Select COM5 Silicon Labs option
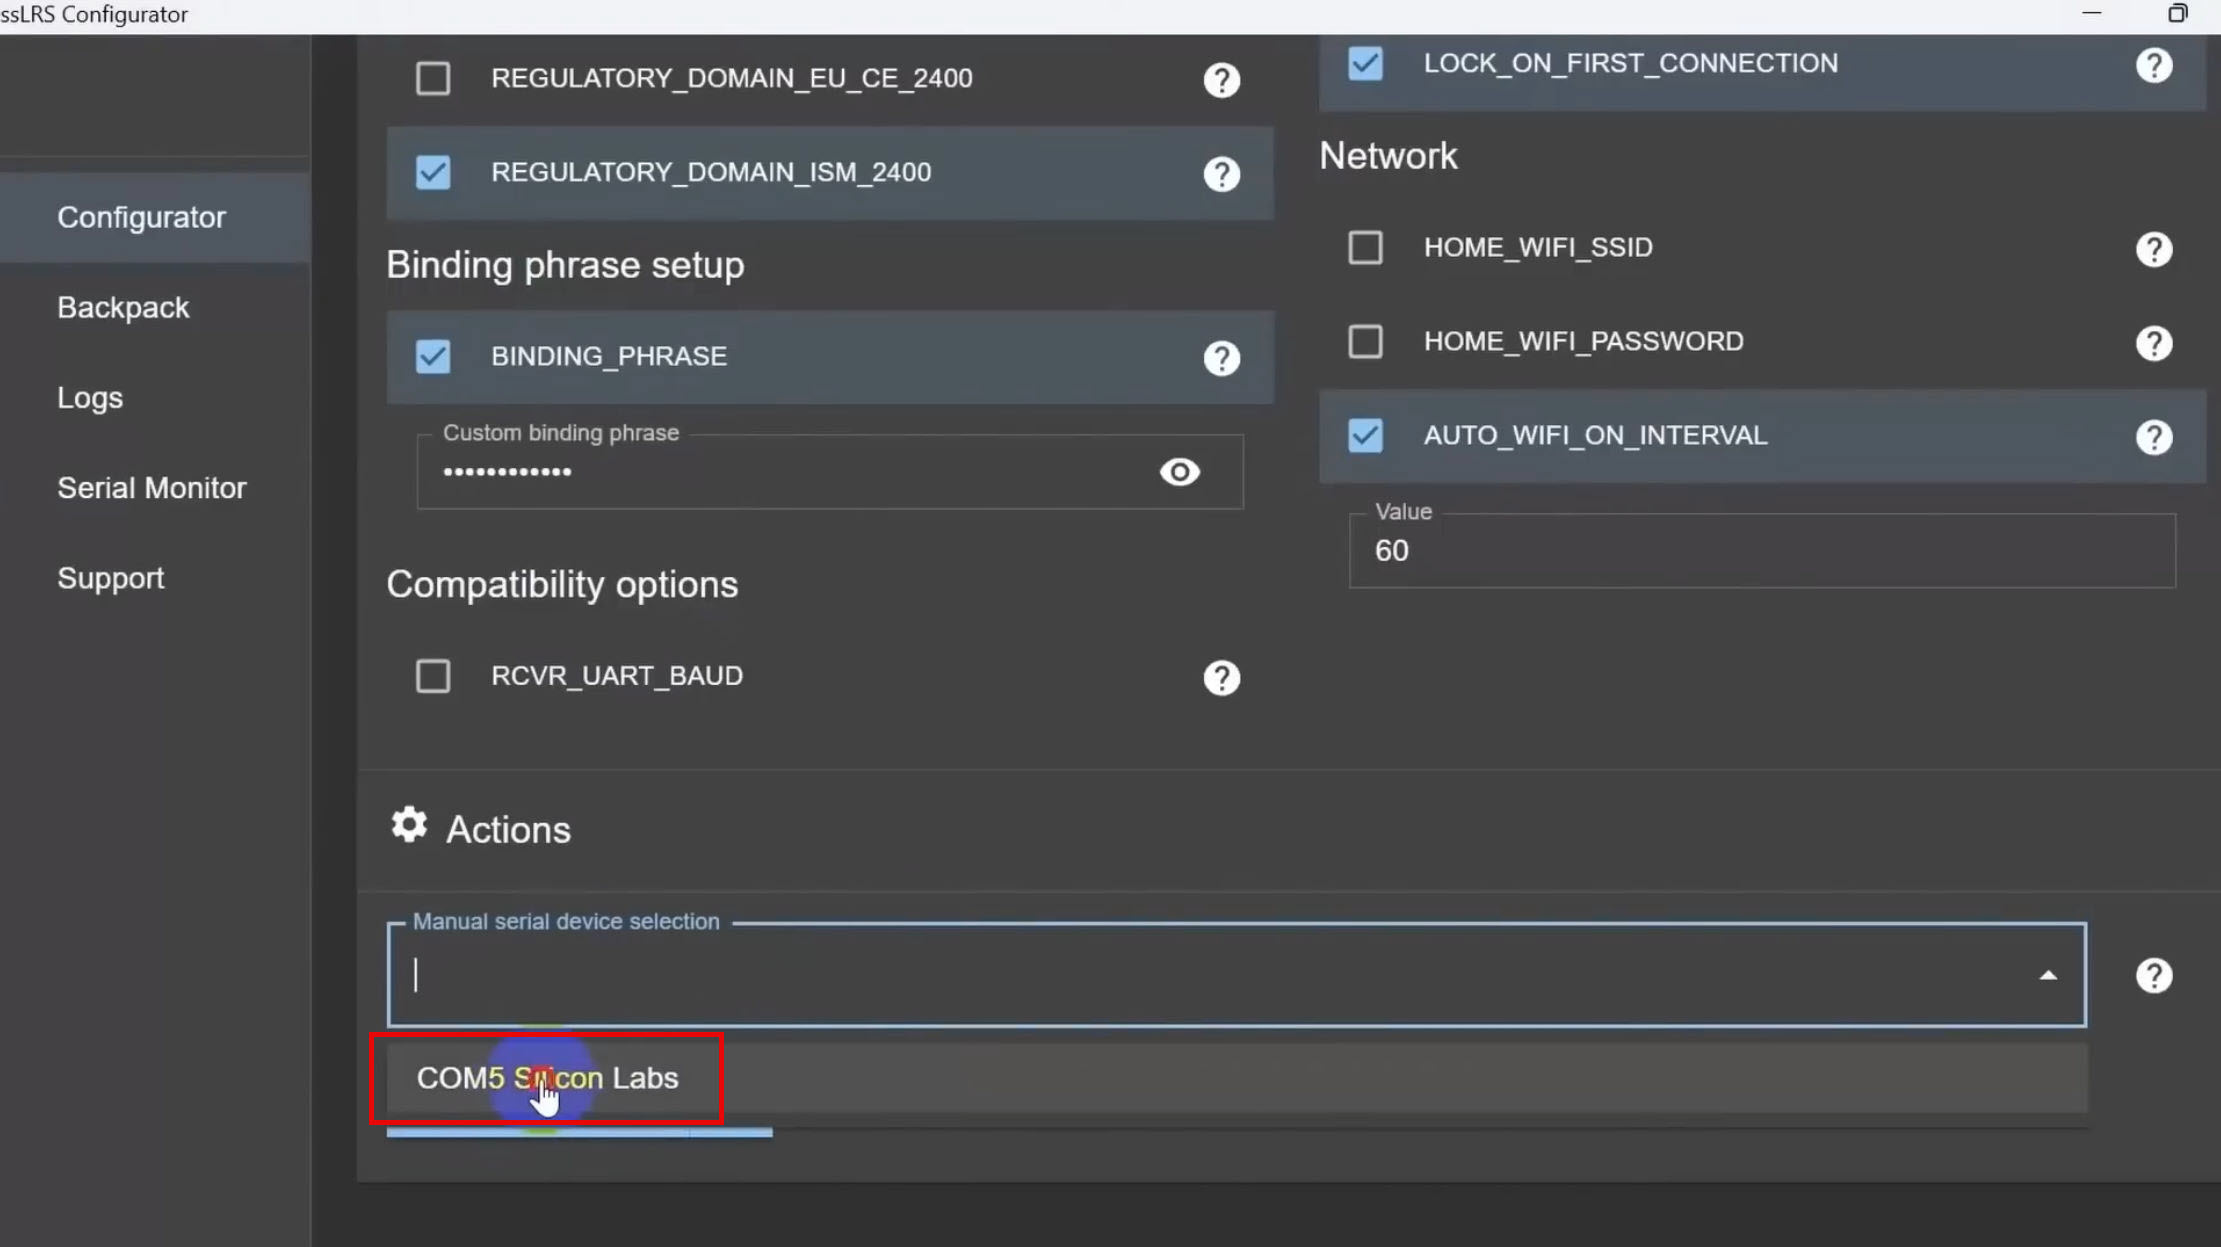Viewport: 2221px width, 1247px height. [547, 1078]
